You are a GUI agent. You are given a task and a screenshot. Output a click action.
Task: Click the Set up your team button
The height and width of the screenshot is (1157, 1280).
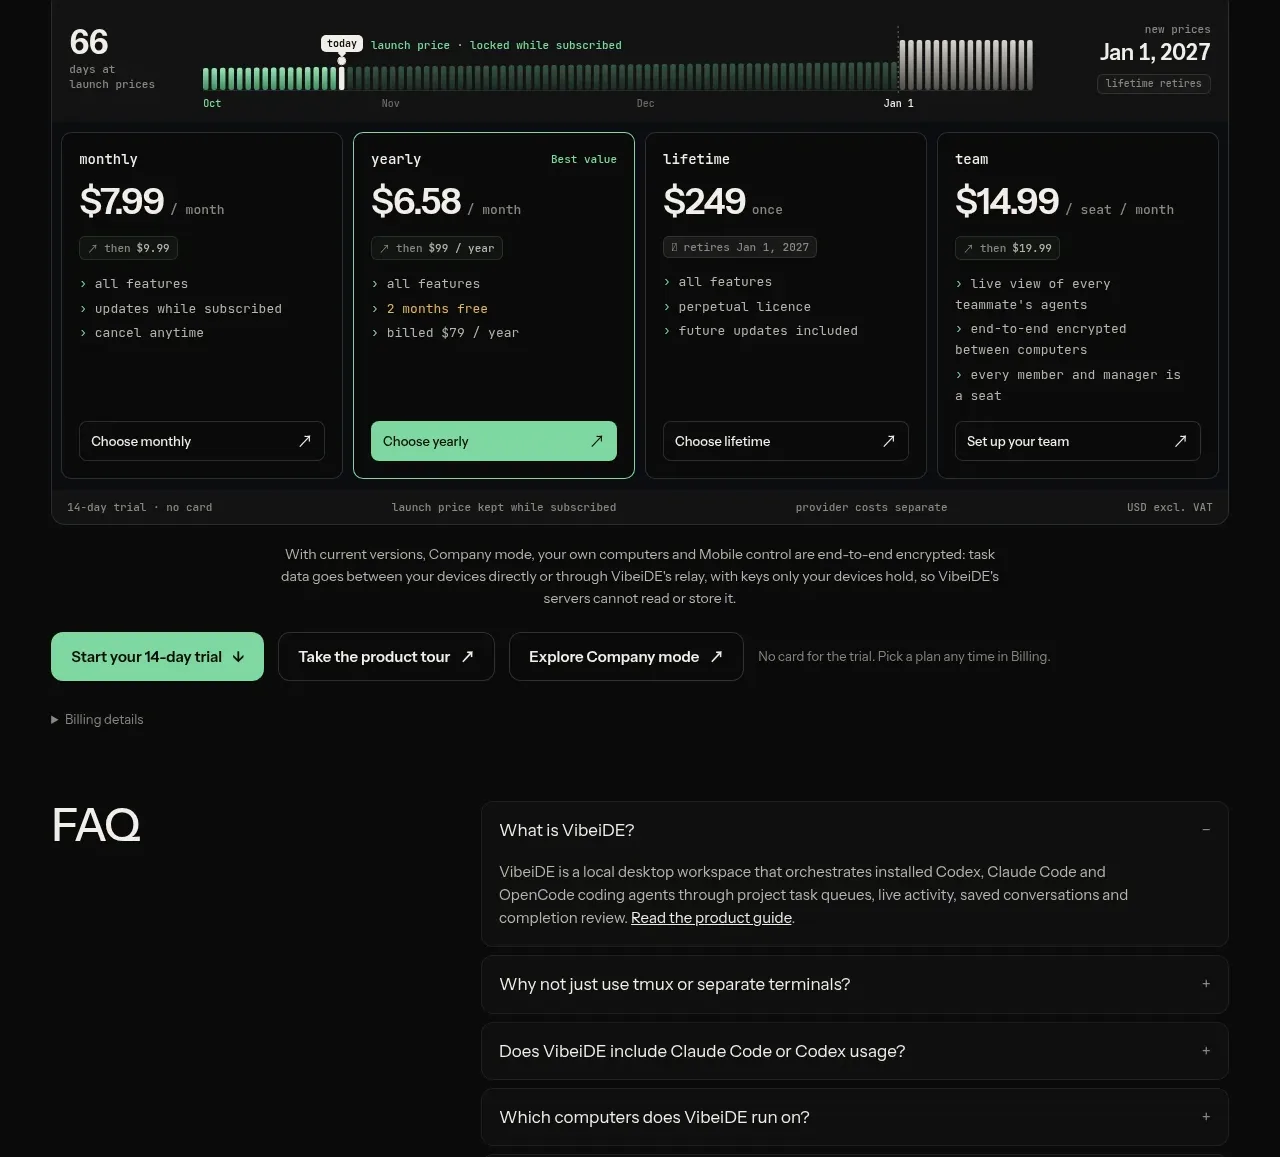[x=1078, y=441]
